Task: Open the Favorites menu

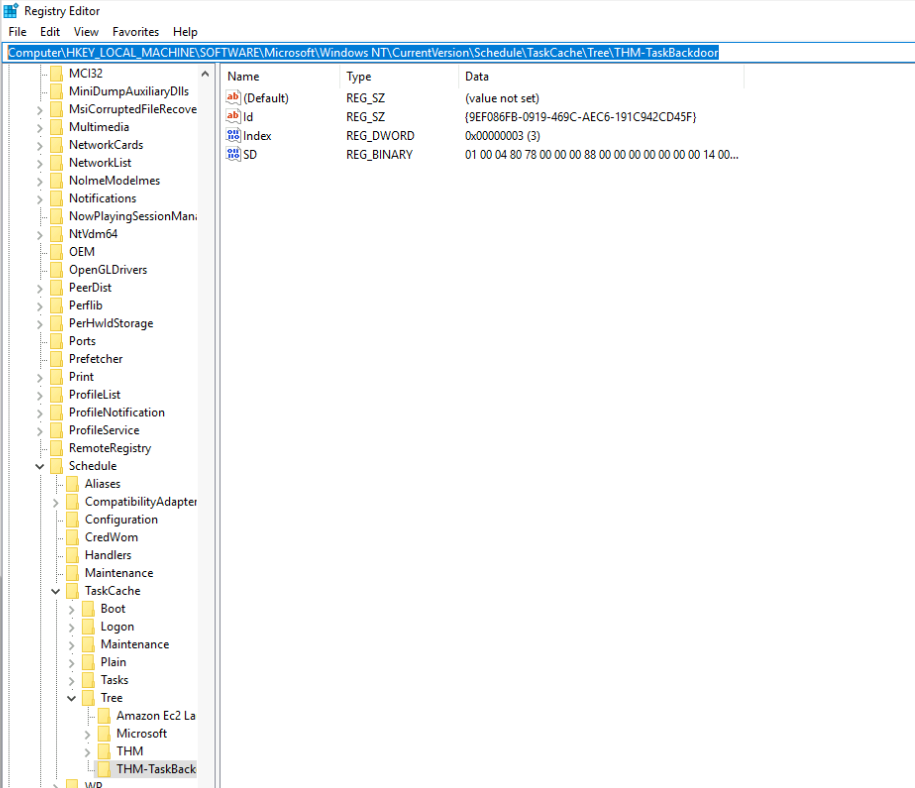Action: (135, 32)
